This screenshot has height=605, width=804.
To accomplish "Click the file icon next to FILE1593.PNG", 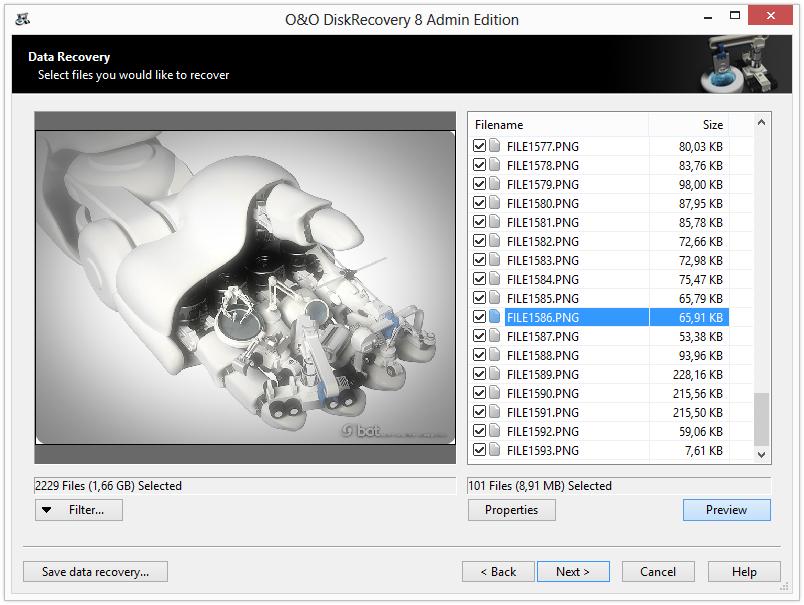I will [495, 449].
